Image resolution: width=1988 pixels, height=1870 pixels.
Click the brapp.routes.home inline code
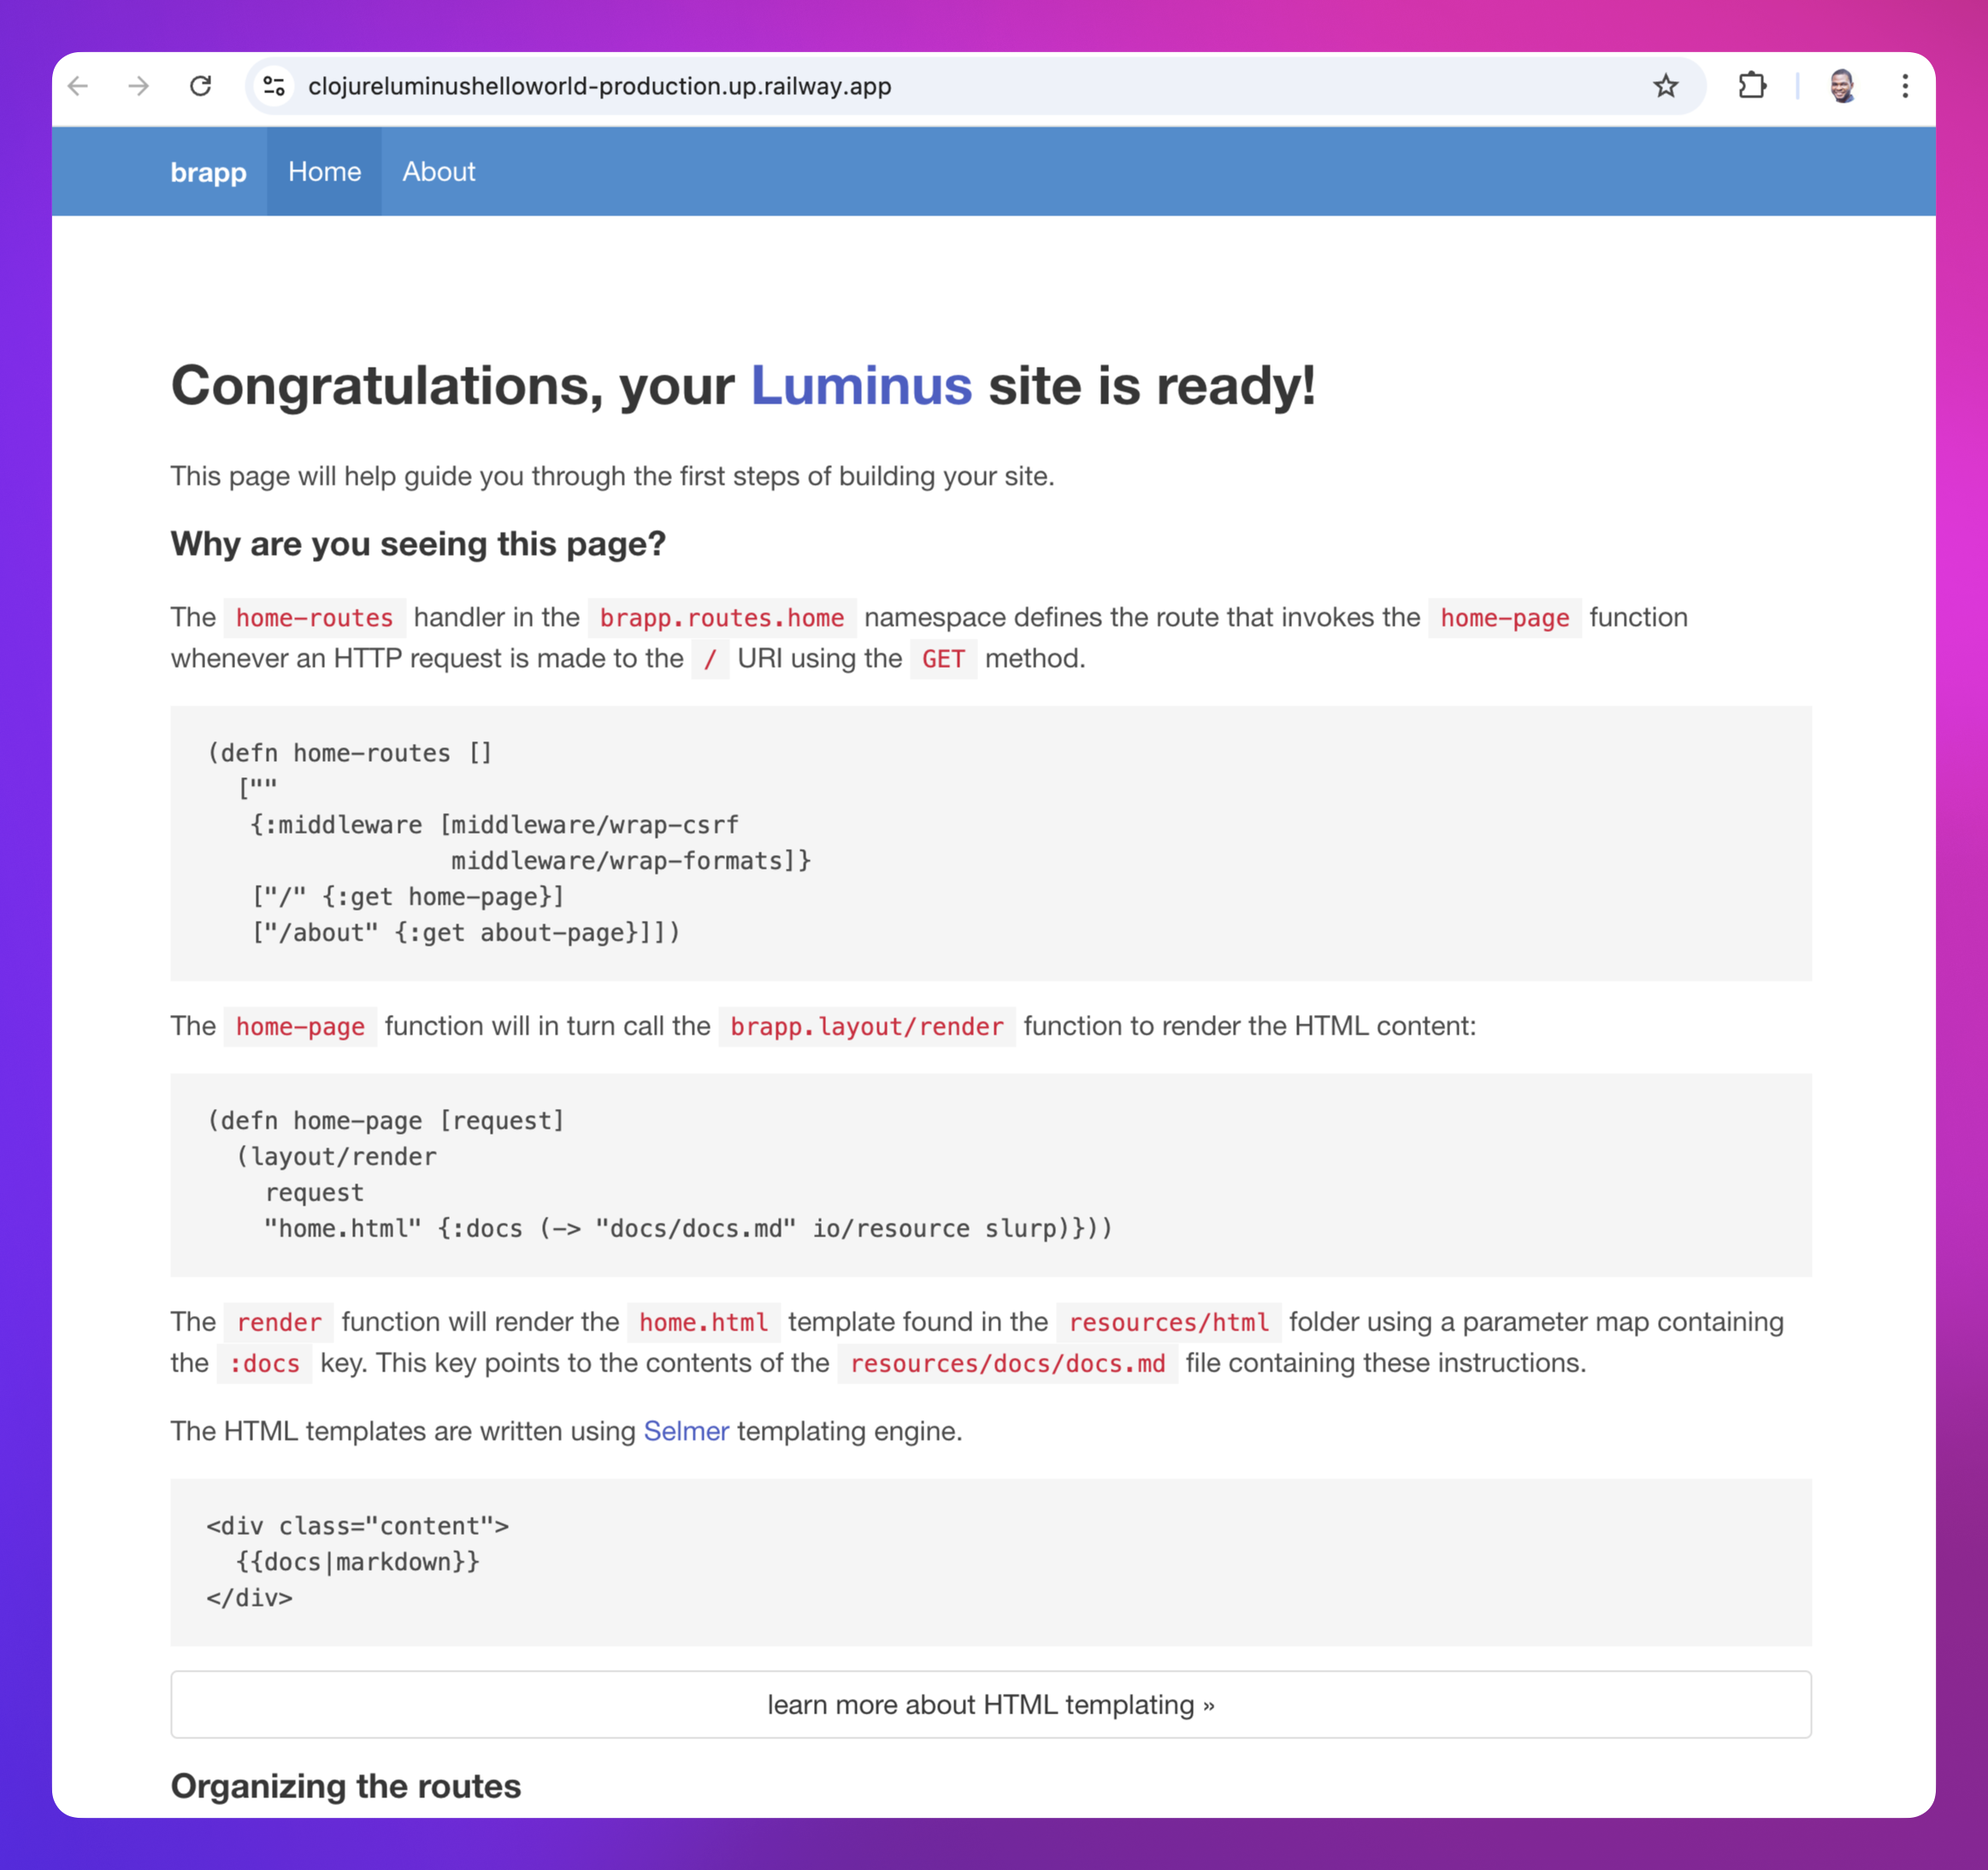click(x=722, y=618)
